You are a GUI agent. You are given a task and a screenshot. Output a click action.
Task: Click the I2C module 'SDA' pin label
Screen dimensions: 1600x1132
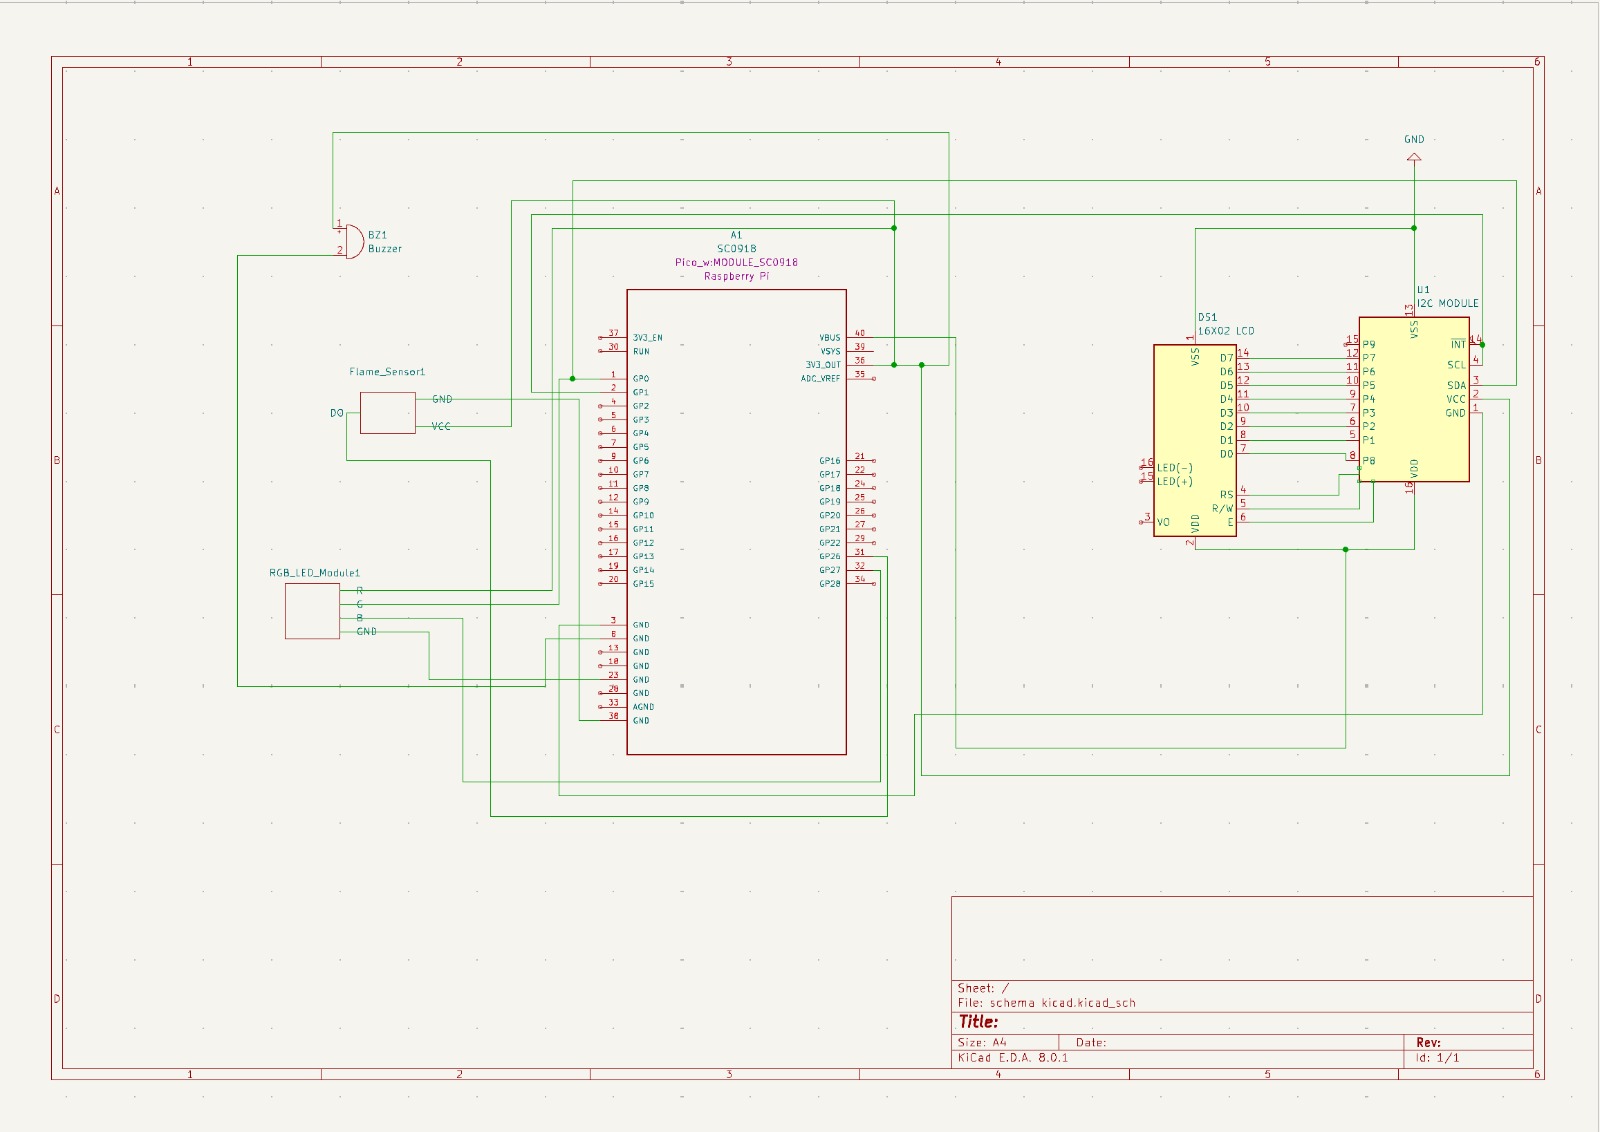1457,386
